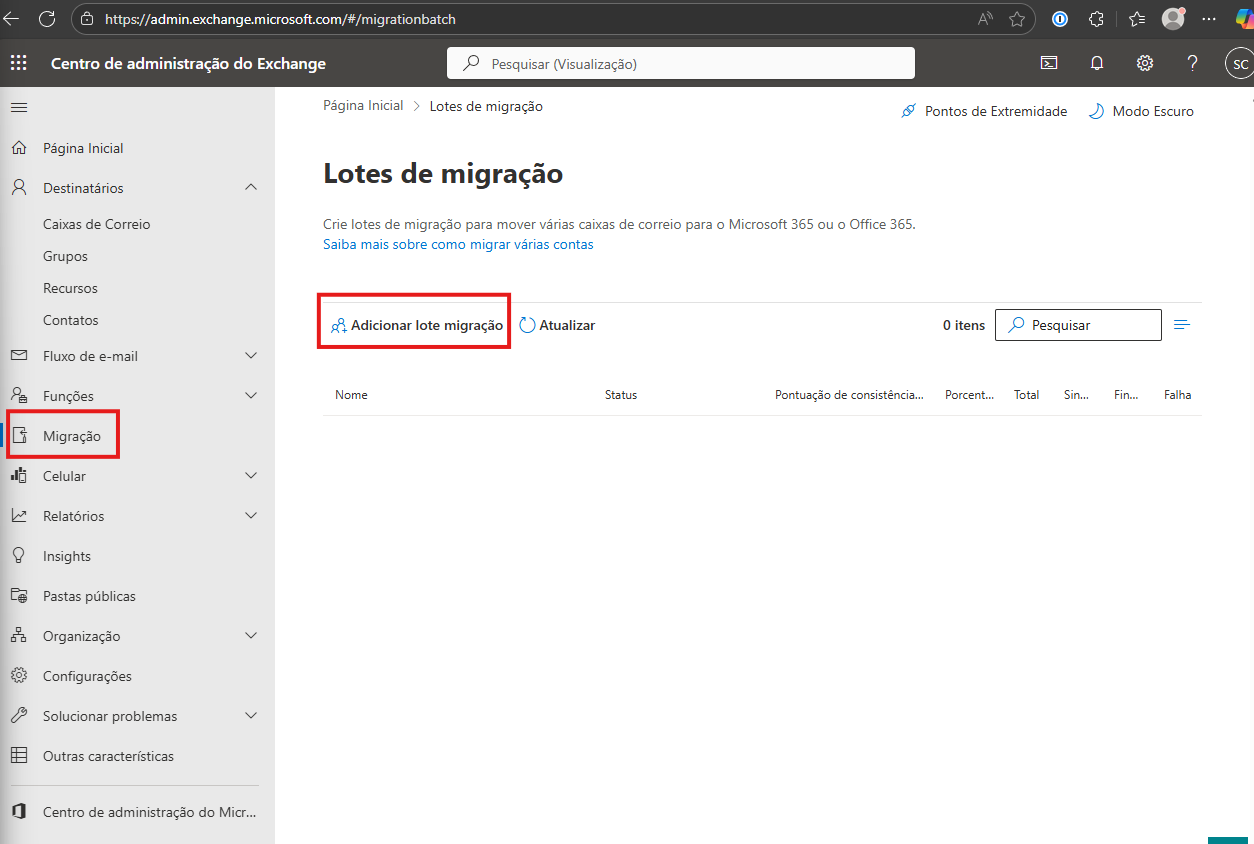This screenshot has height=844, width=1254.
Task: Open browser extensions puzzle icon
Action: (x=1096, y=18)
